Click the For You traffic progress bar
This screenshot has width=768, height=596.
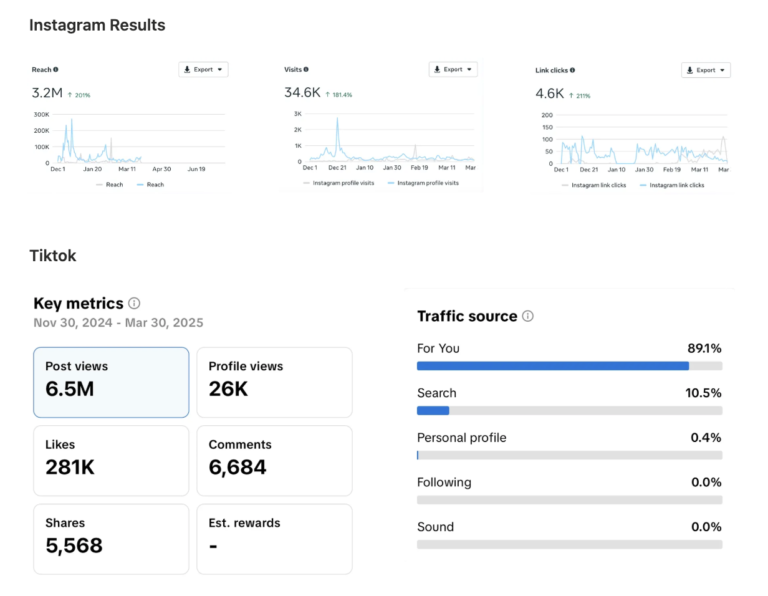(x=569, y=366)
